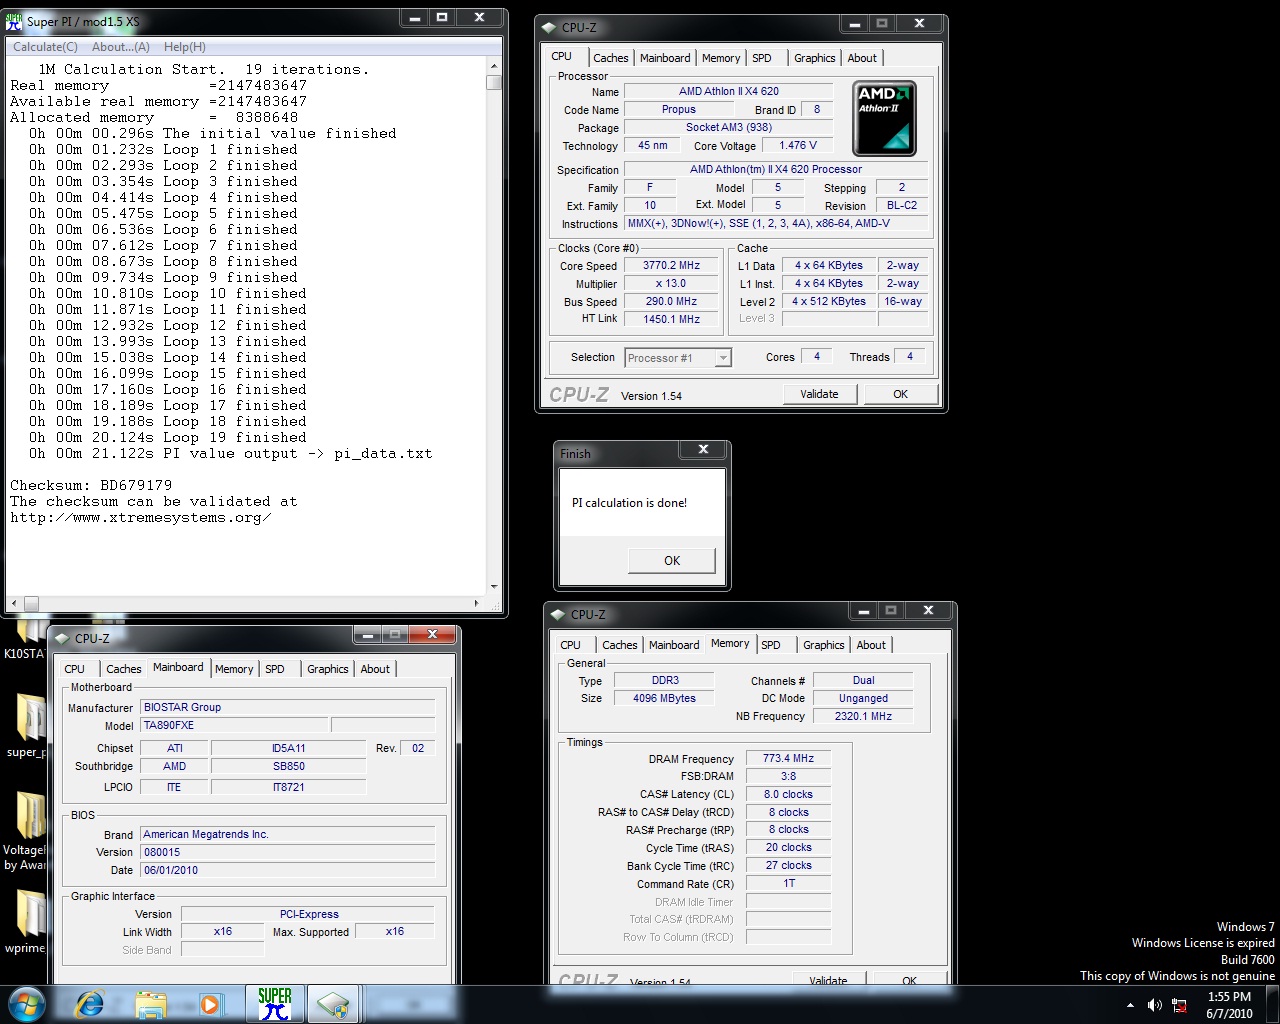Click the Super PI scrollbar up arrow
The height and width of the screenshot is (1024, 1280).
[x=494, y=67]
